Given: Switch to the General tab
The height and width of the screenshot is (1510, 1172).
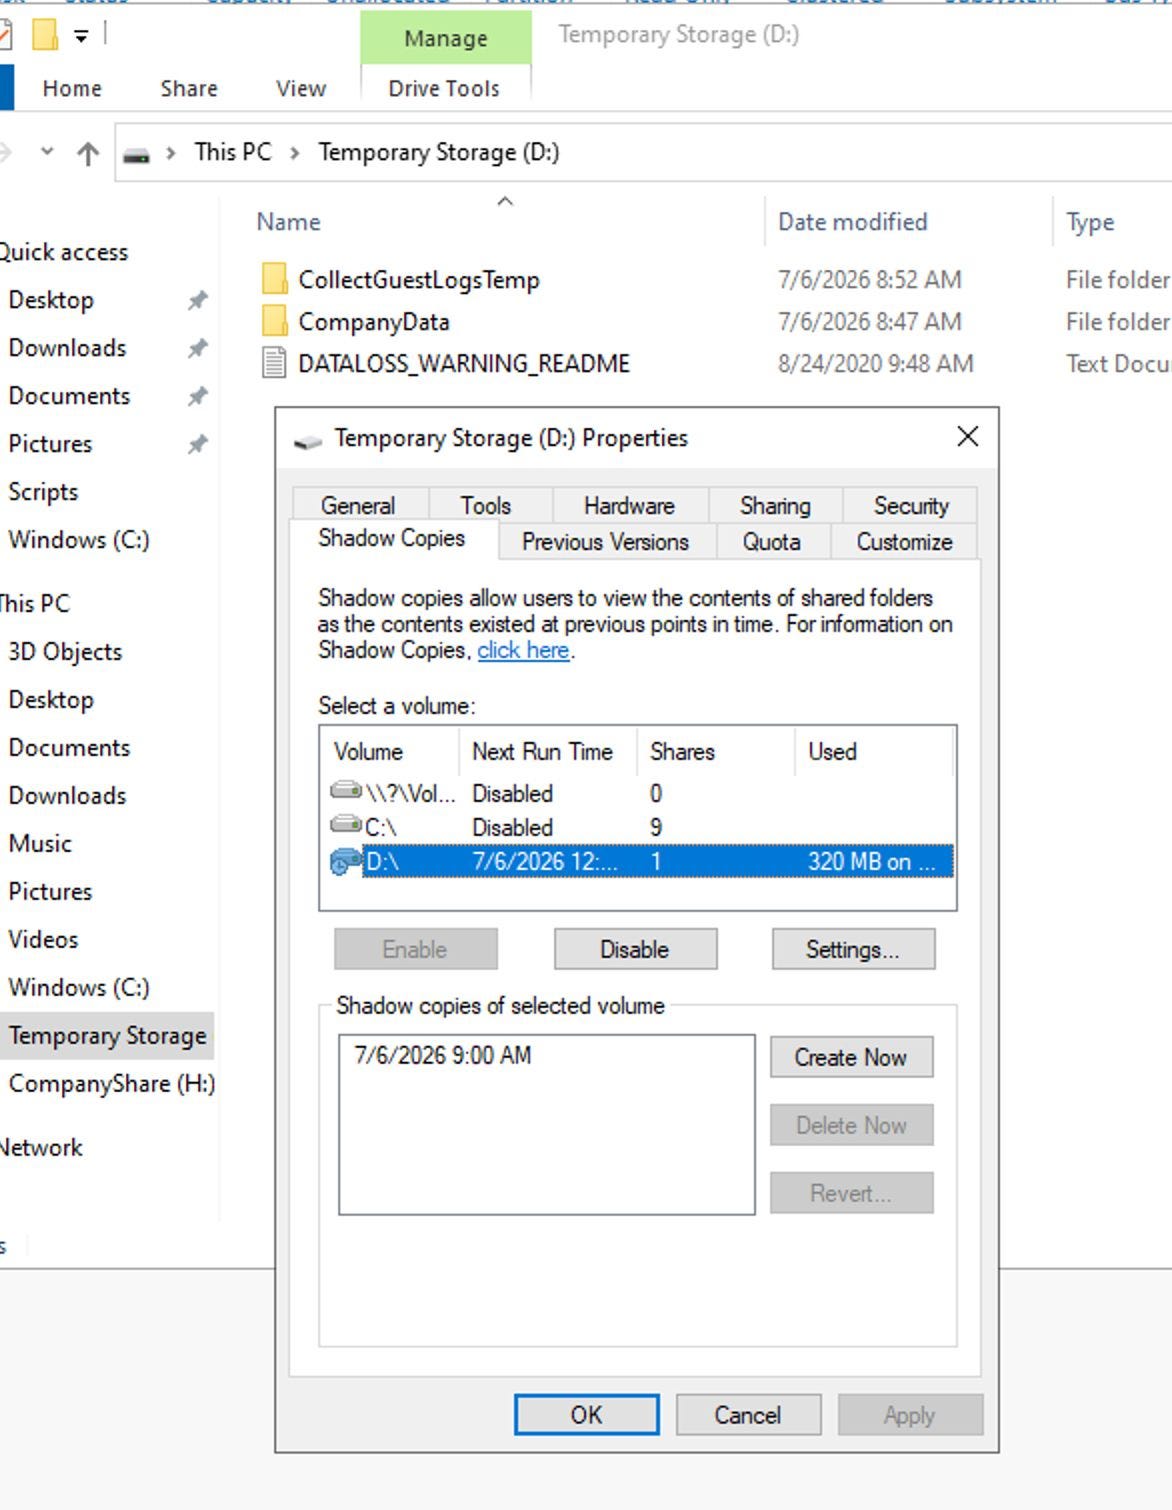Looking at the screenshot, I should (358, 505).
